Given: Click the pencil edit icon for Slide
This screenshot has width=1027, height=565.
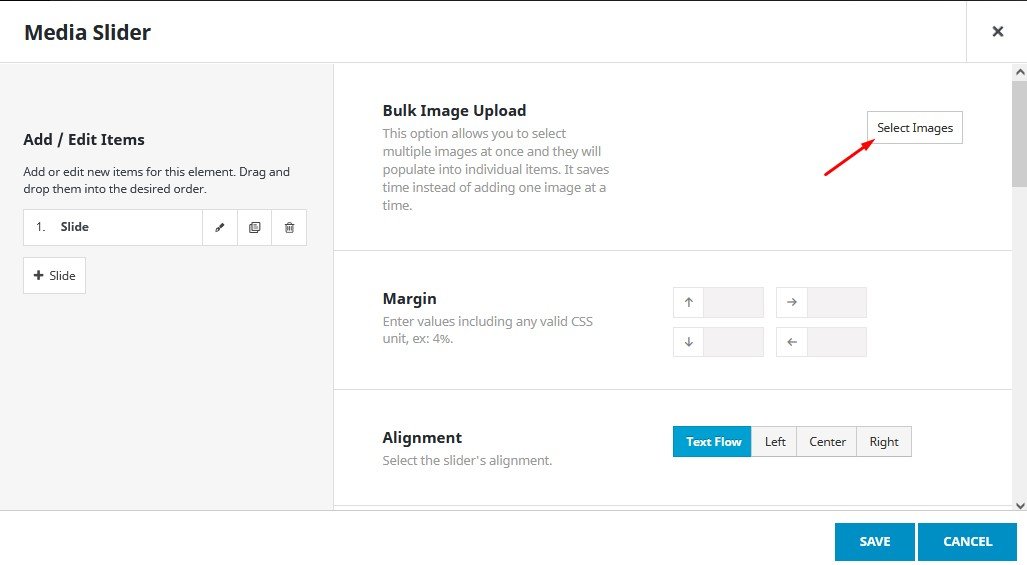Looking at the screenshot, I should coord(220,228).
